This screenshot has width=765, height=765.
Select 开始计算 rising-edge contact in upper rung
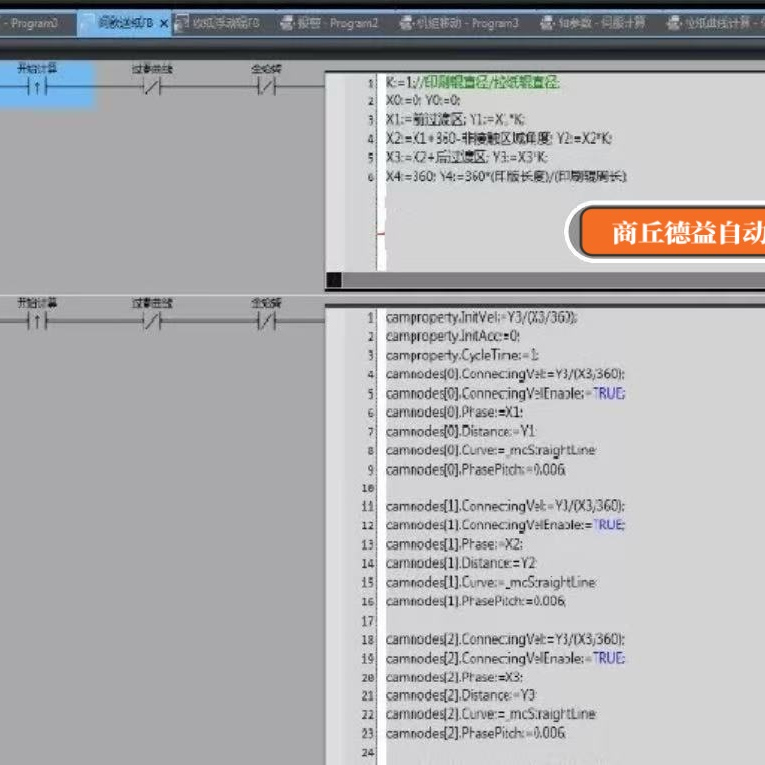(37, 87)
